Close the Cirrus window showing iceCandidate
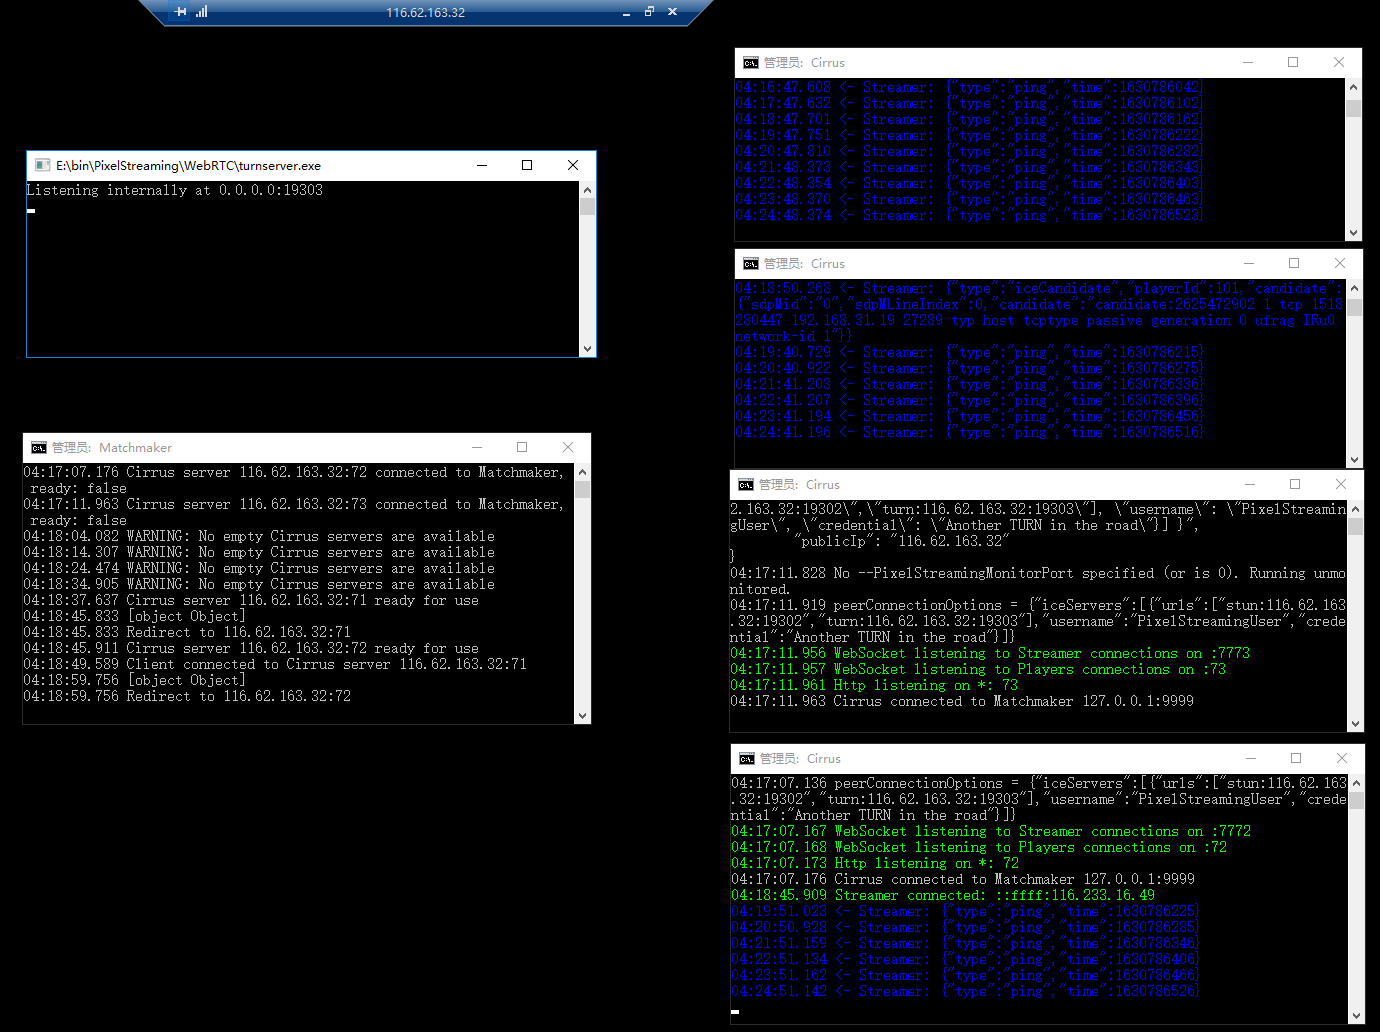 click(1340, 263)
